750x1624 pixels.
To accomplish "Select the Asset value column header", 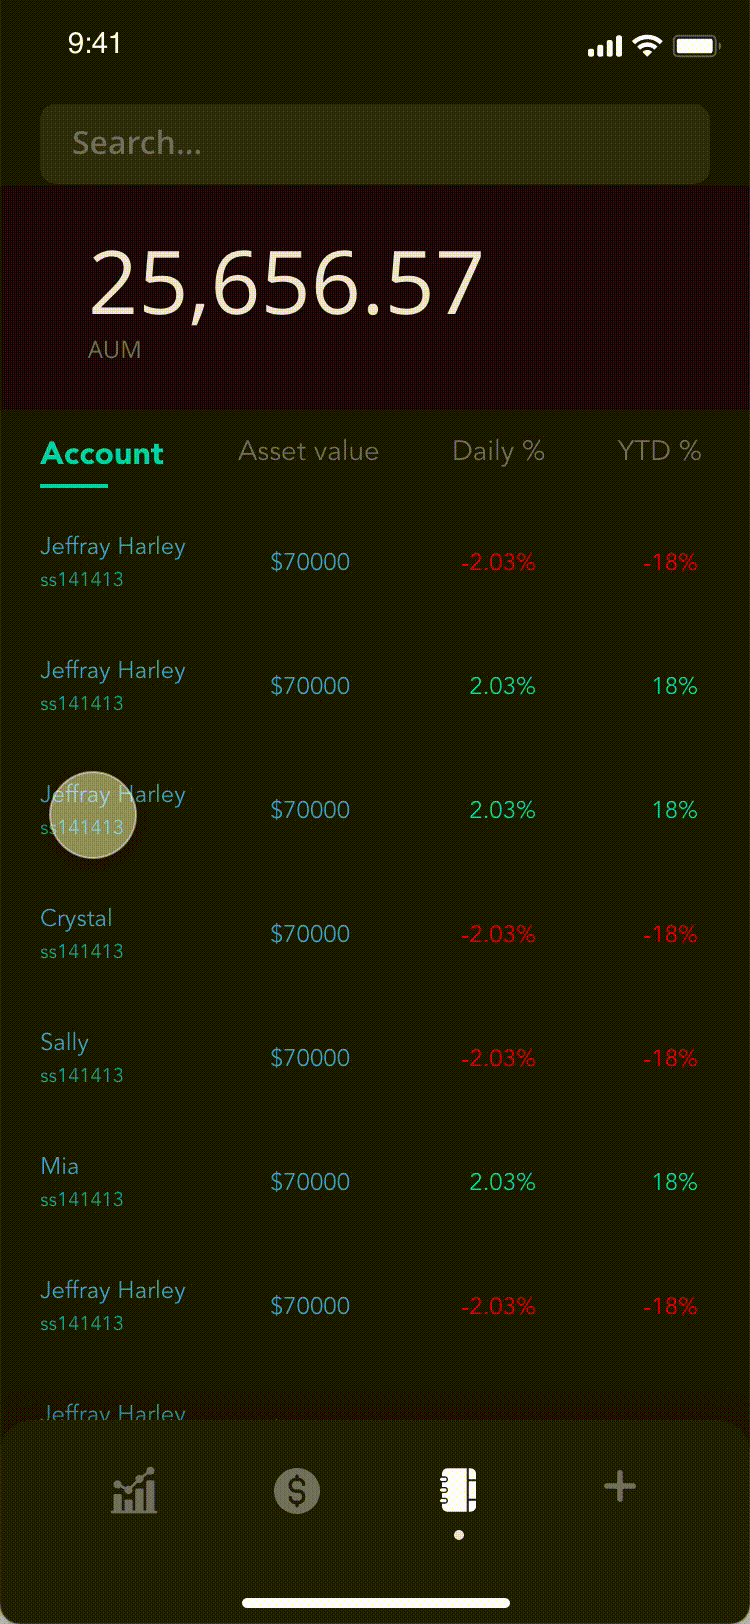I will pyautogui.click(x=308, y=451).
